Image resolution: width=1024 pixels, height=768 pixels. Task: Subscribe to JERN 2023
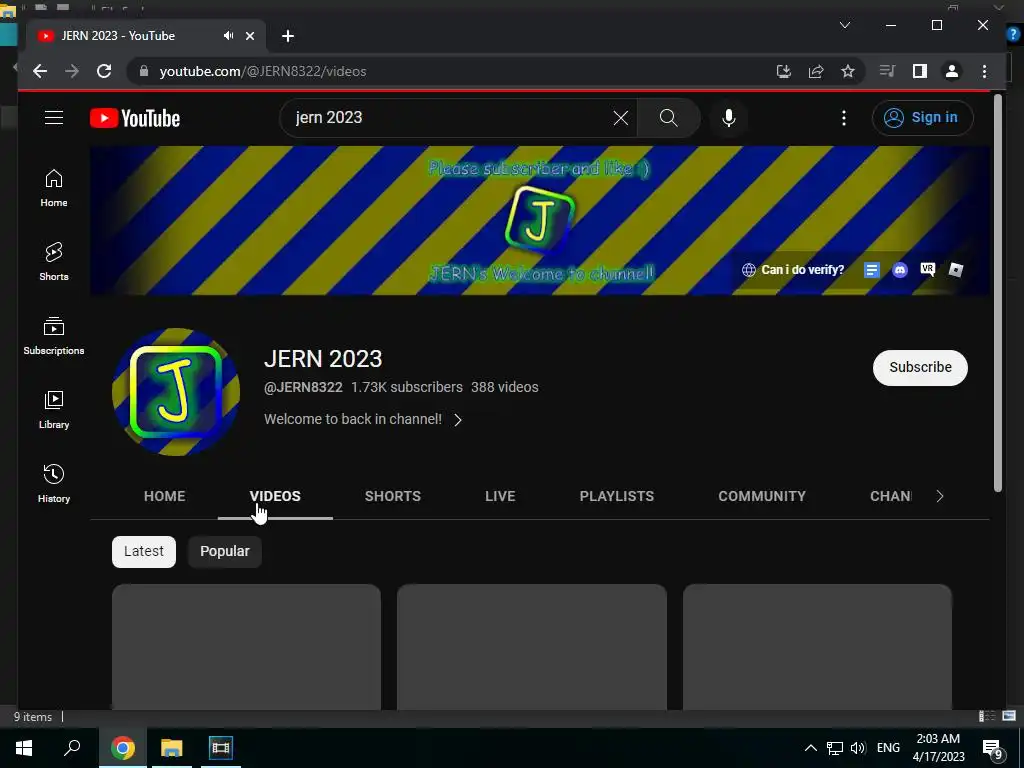(x=920, y=367)
